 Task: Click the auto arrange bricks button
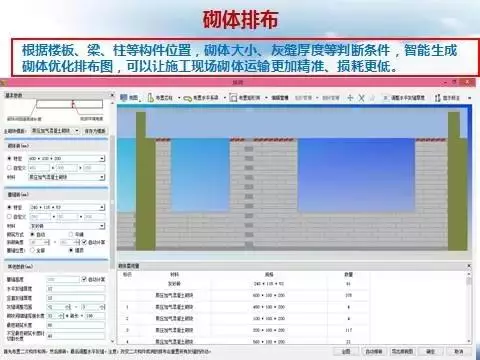click(374, 351)
